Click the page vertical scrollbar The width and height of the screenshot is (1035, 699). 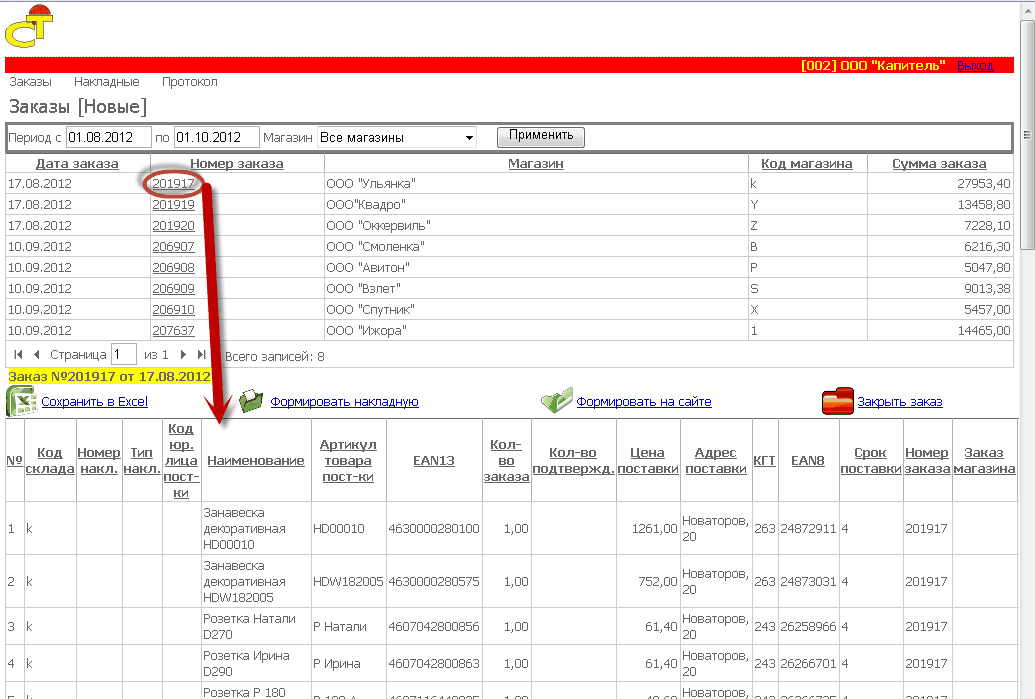1027,135
